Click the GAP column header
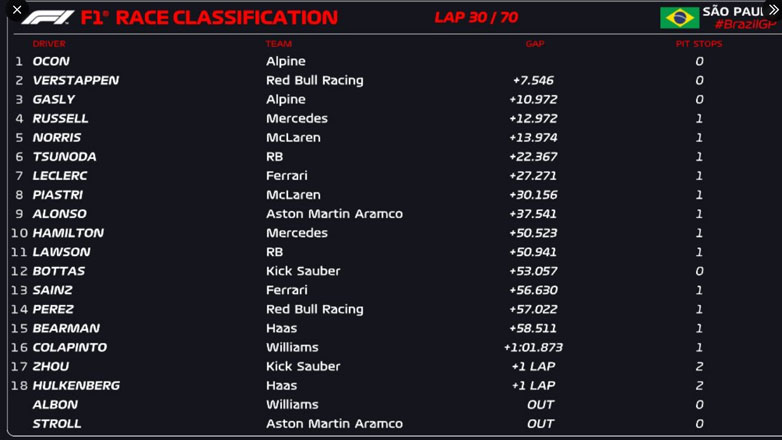 coord(535,44)
